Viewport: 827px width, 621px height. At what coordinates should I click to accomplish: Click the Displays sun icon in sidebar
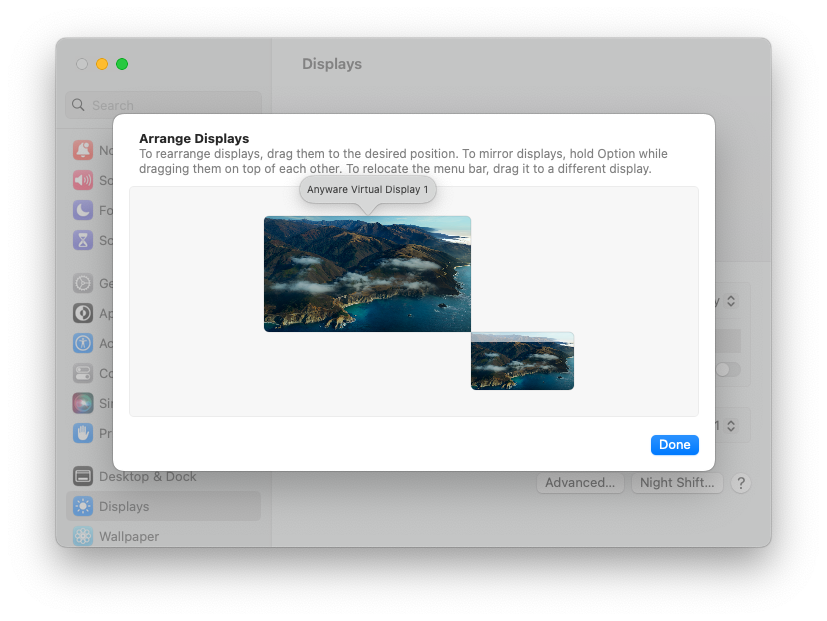(x=83, y=507)
